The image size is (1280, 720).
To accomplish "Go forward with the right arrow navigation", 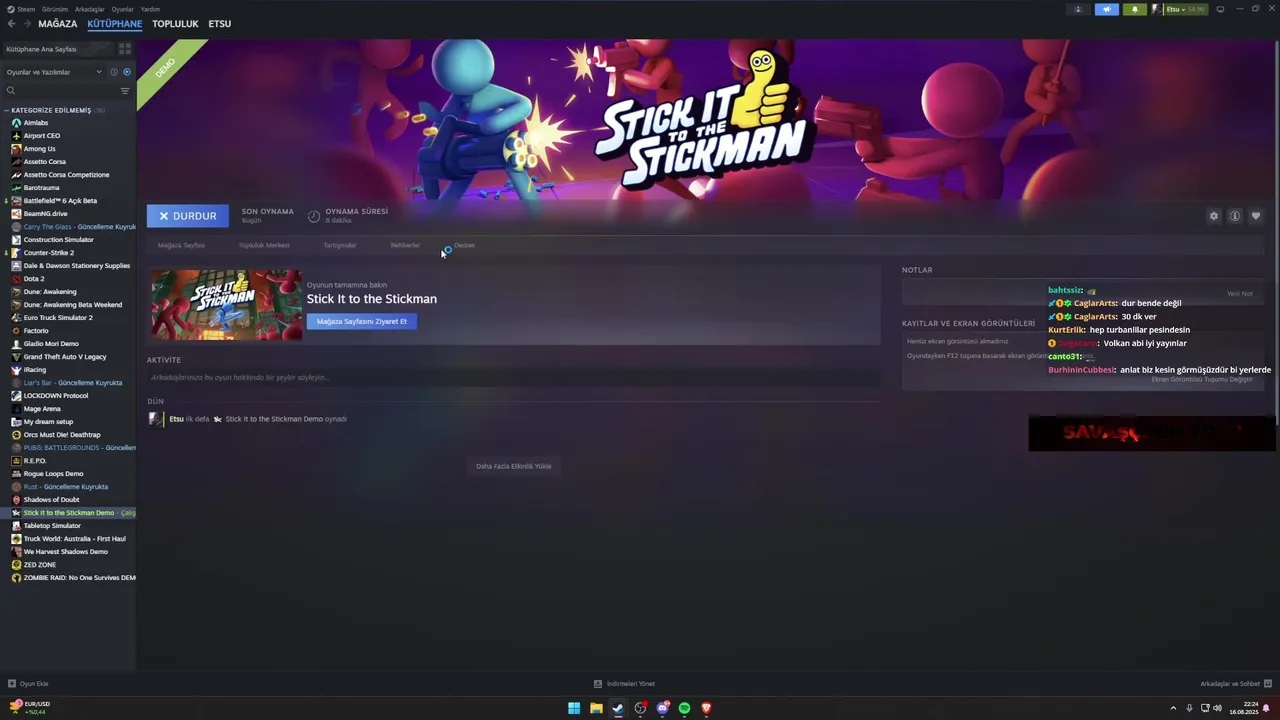I will tap(26, 23).
